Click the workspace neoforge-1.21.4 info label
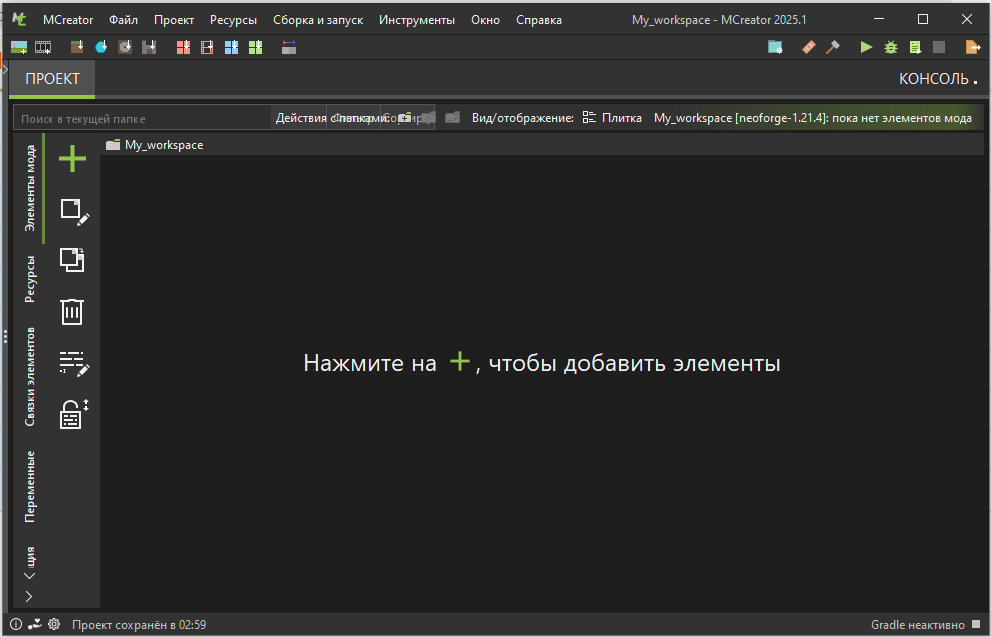 click(813, 118)
